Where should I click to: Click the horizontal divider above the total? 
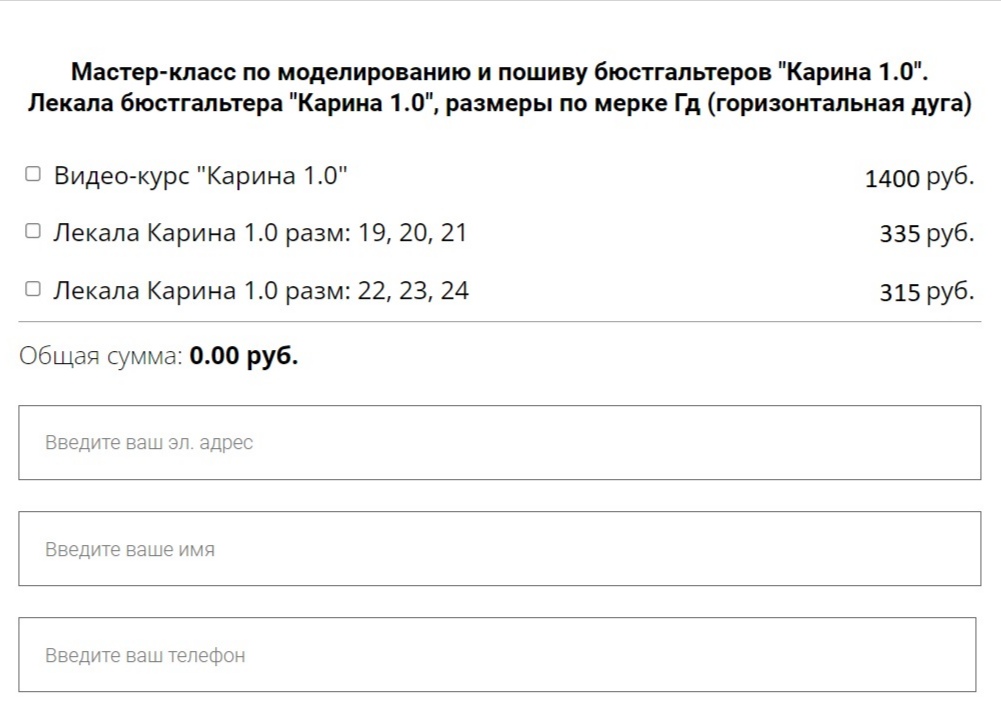[x=499, y=322]
